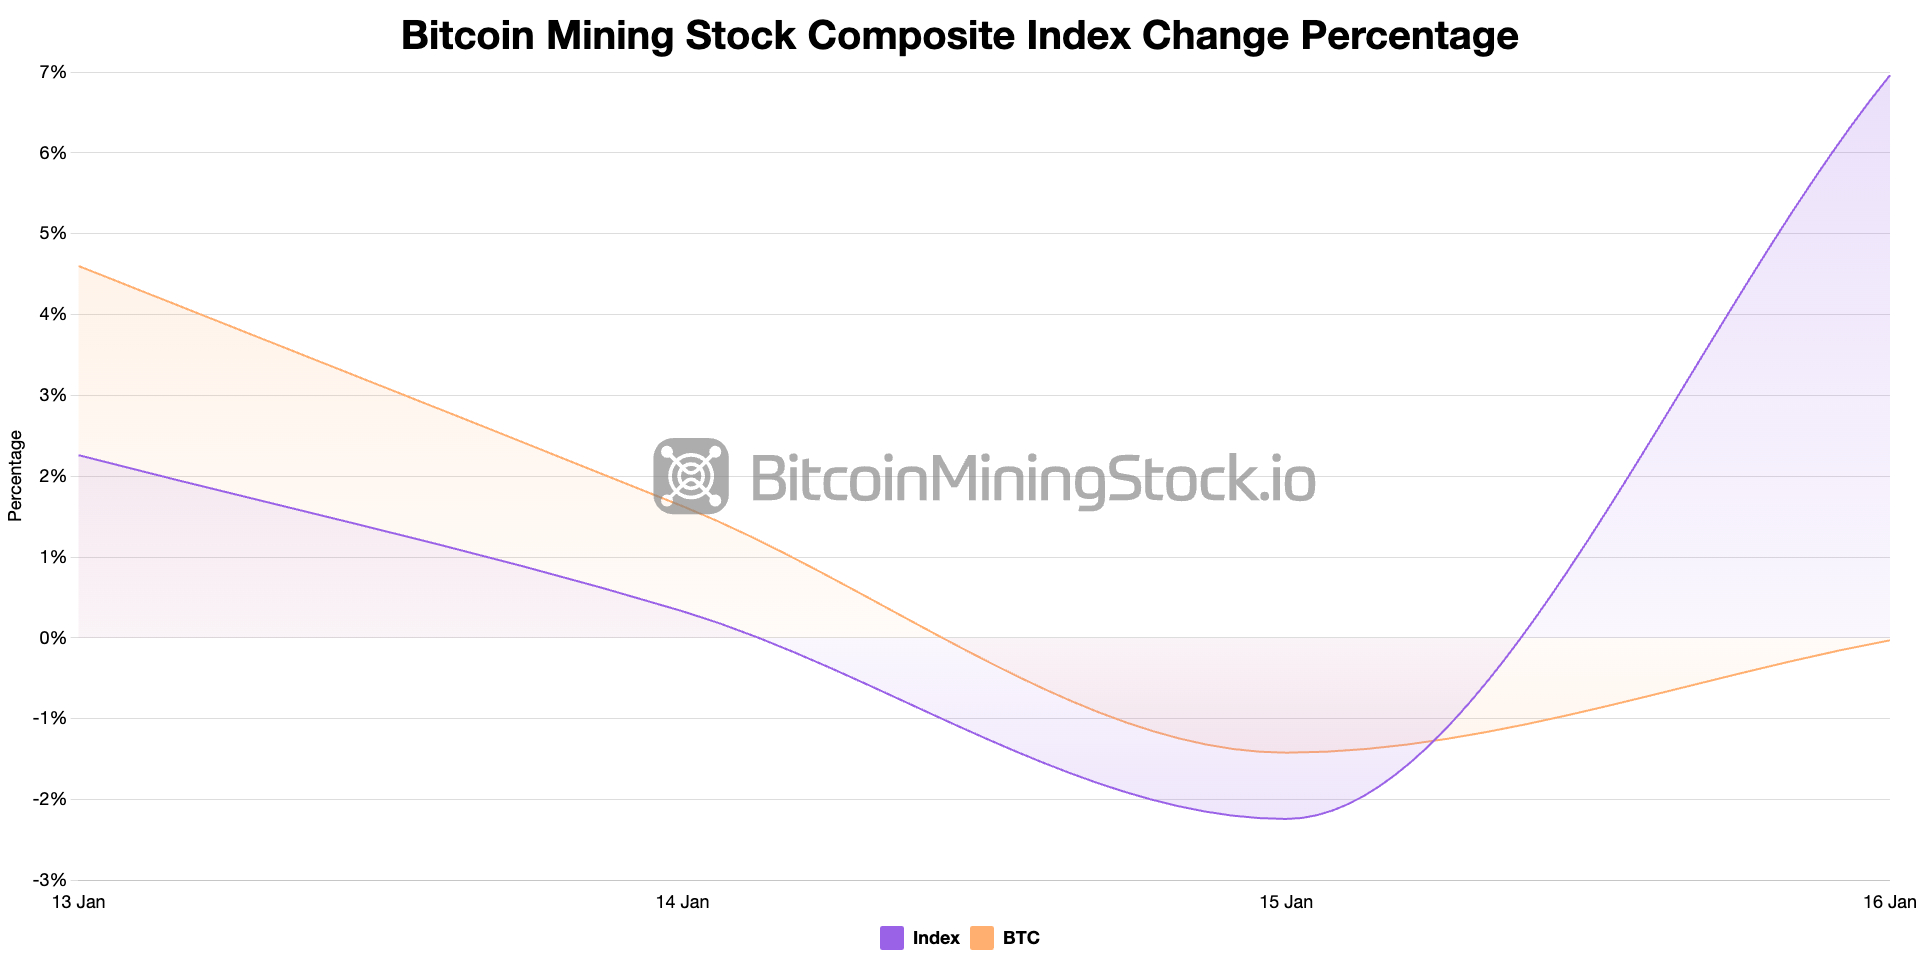Click the BitcoinMiningStock.io mining logo icon

point(691,476)
